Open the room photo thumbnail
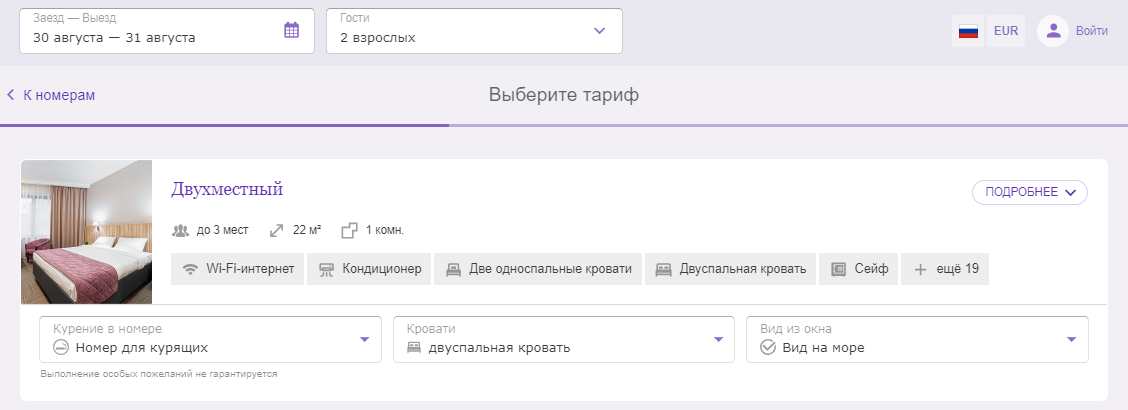The image size is (1128, 410). point(86,232)
